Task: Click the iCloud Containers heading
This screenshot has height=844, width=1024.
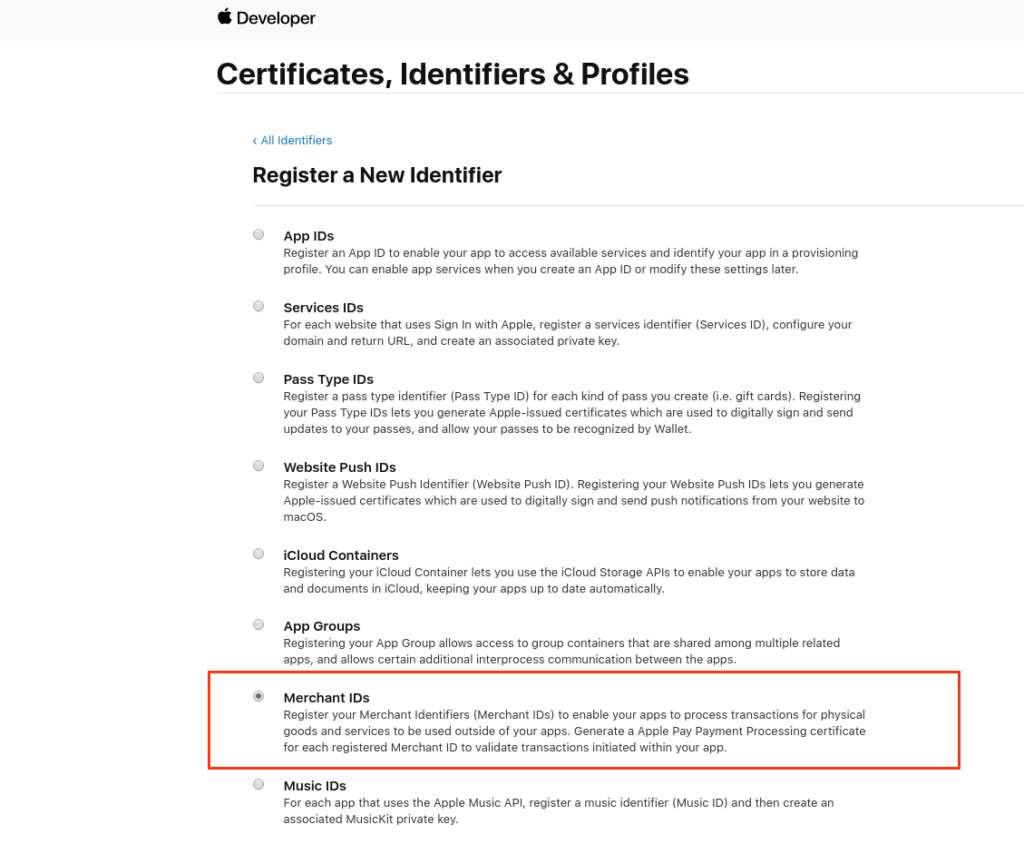Action: [x=341, y=555]
